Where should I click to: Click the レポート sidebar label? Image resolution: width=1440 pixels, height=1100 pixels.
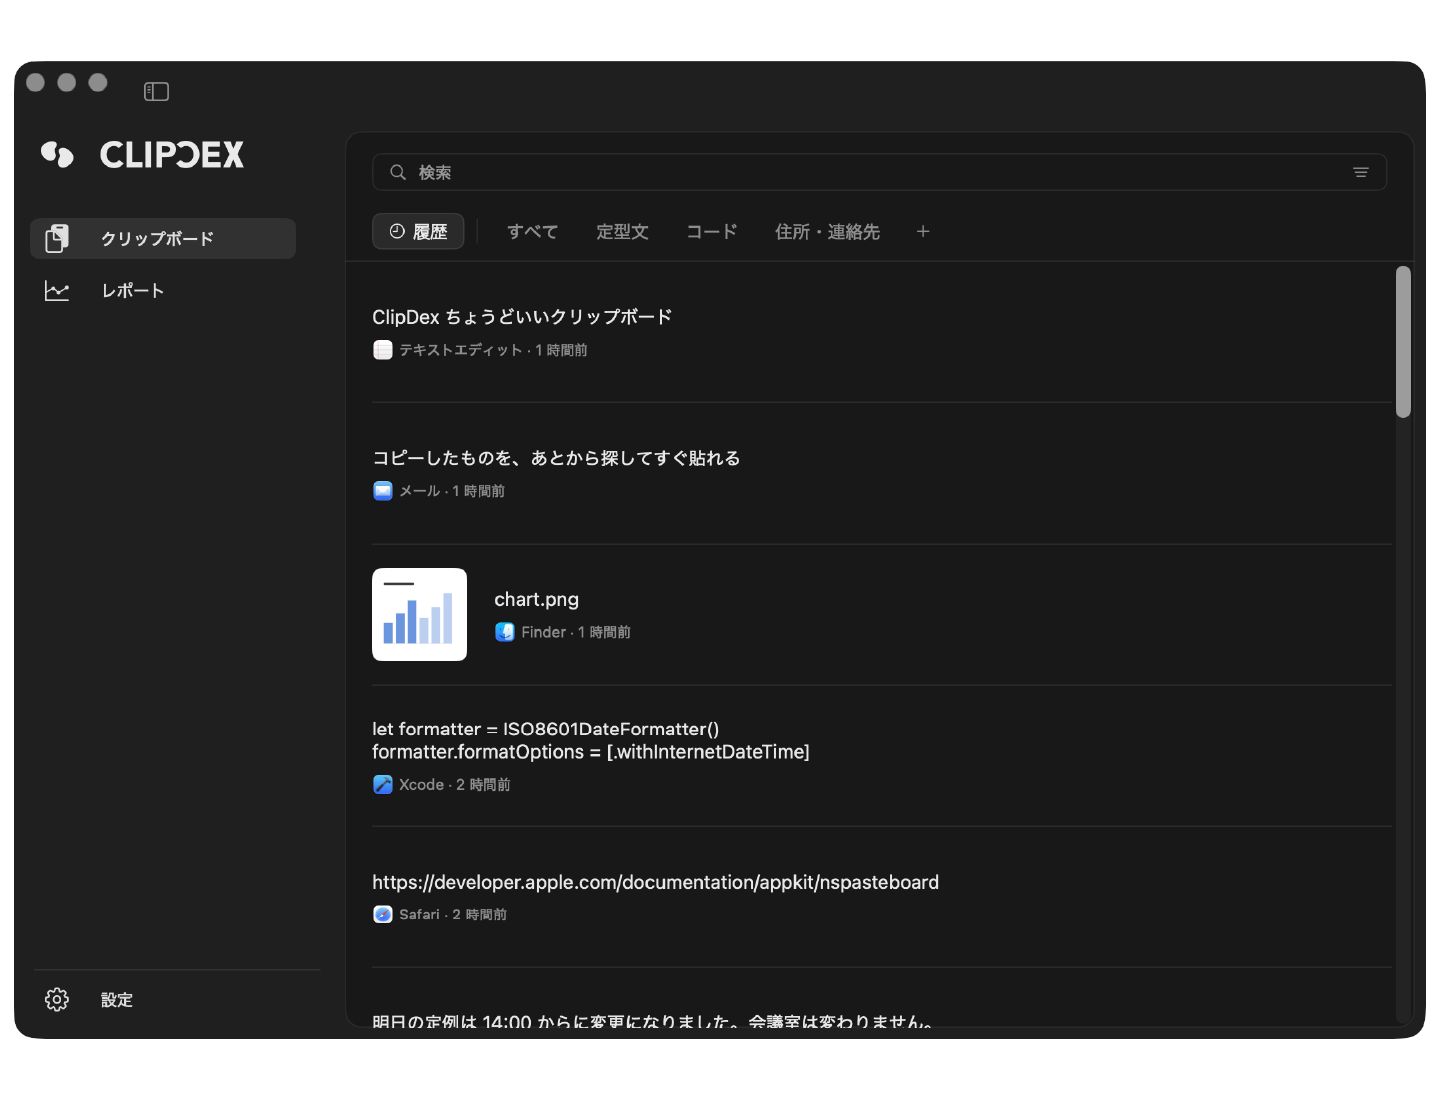tap(132, 291)
